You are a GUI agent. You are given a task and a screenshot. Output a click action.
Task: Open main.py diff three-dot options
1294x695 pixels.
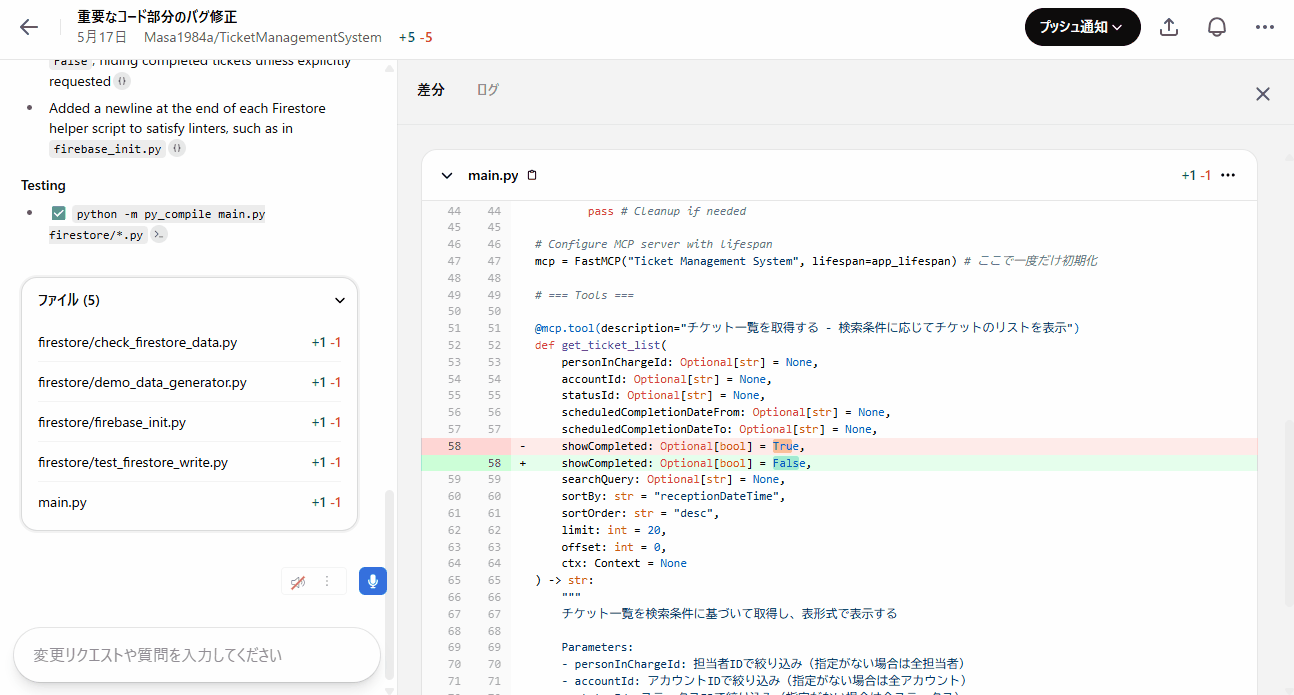click(x=1228, y=175)
